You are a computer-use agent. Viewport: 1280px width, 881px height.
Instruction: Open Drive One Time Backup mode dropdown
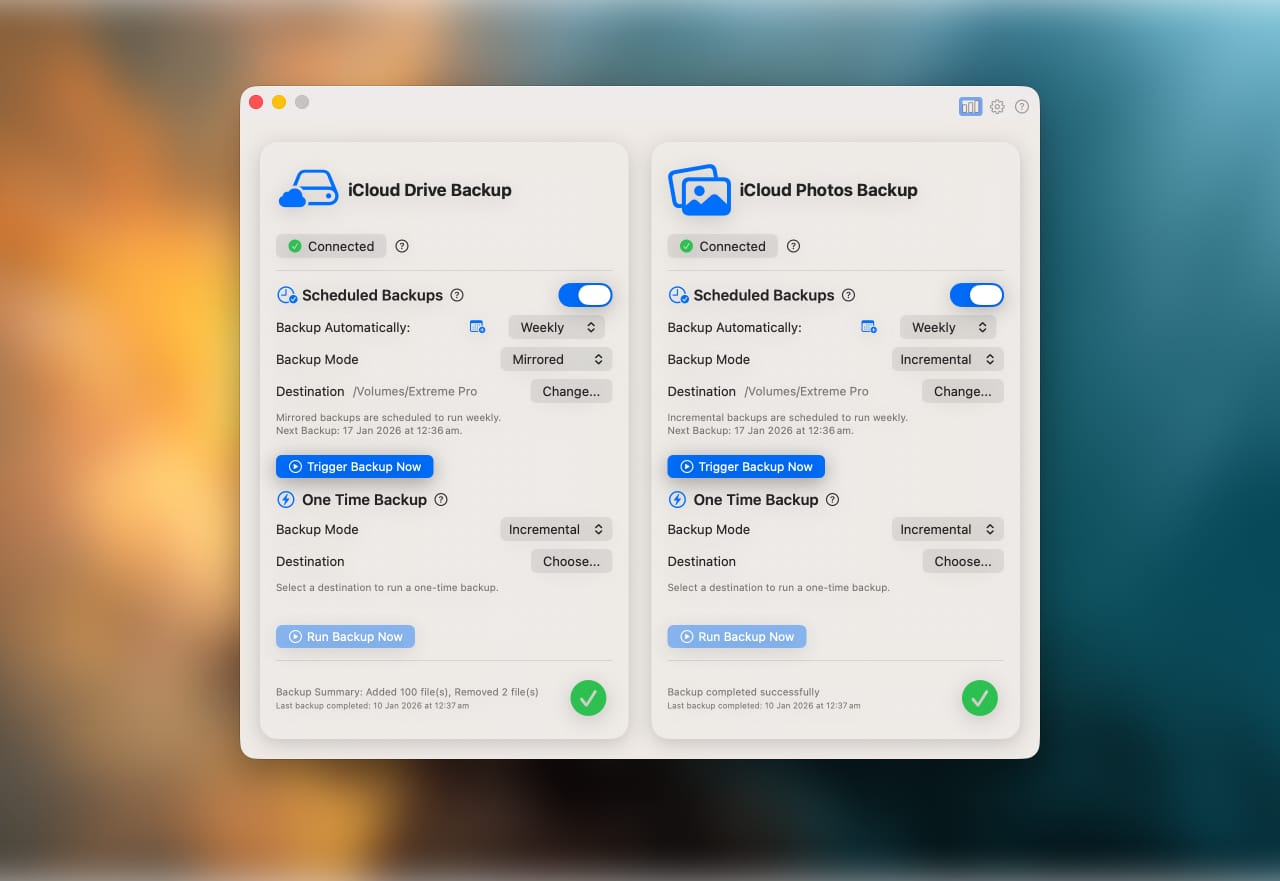tap(556, 529)
